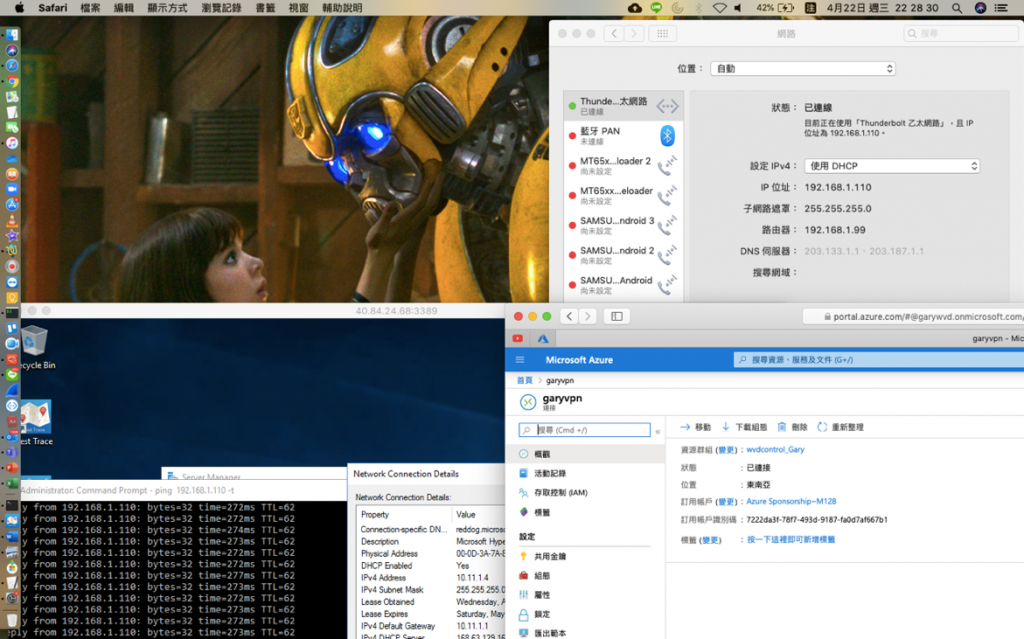Click 重新整理 refresh toolbar button
Screen dimensions: 1024x639
click(x=840, y=427)
